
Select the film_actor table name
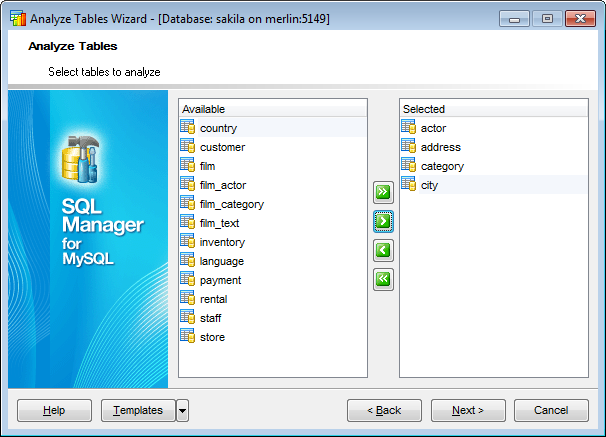click(x=223, y=185)
